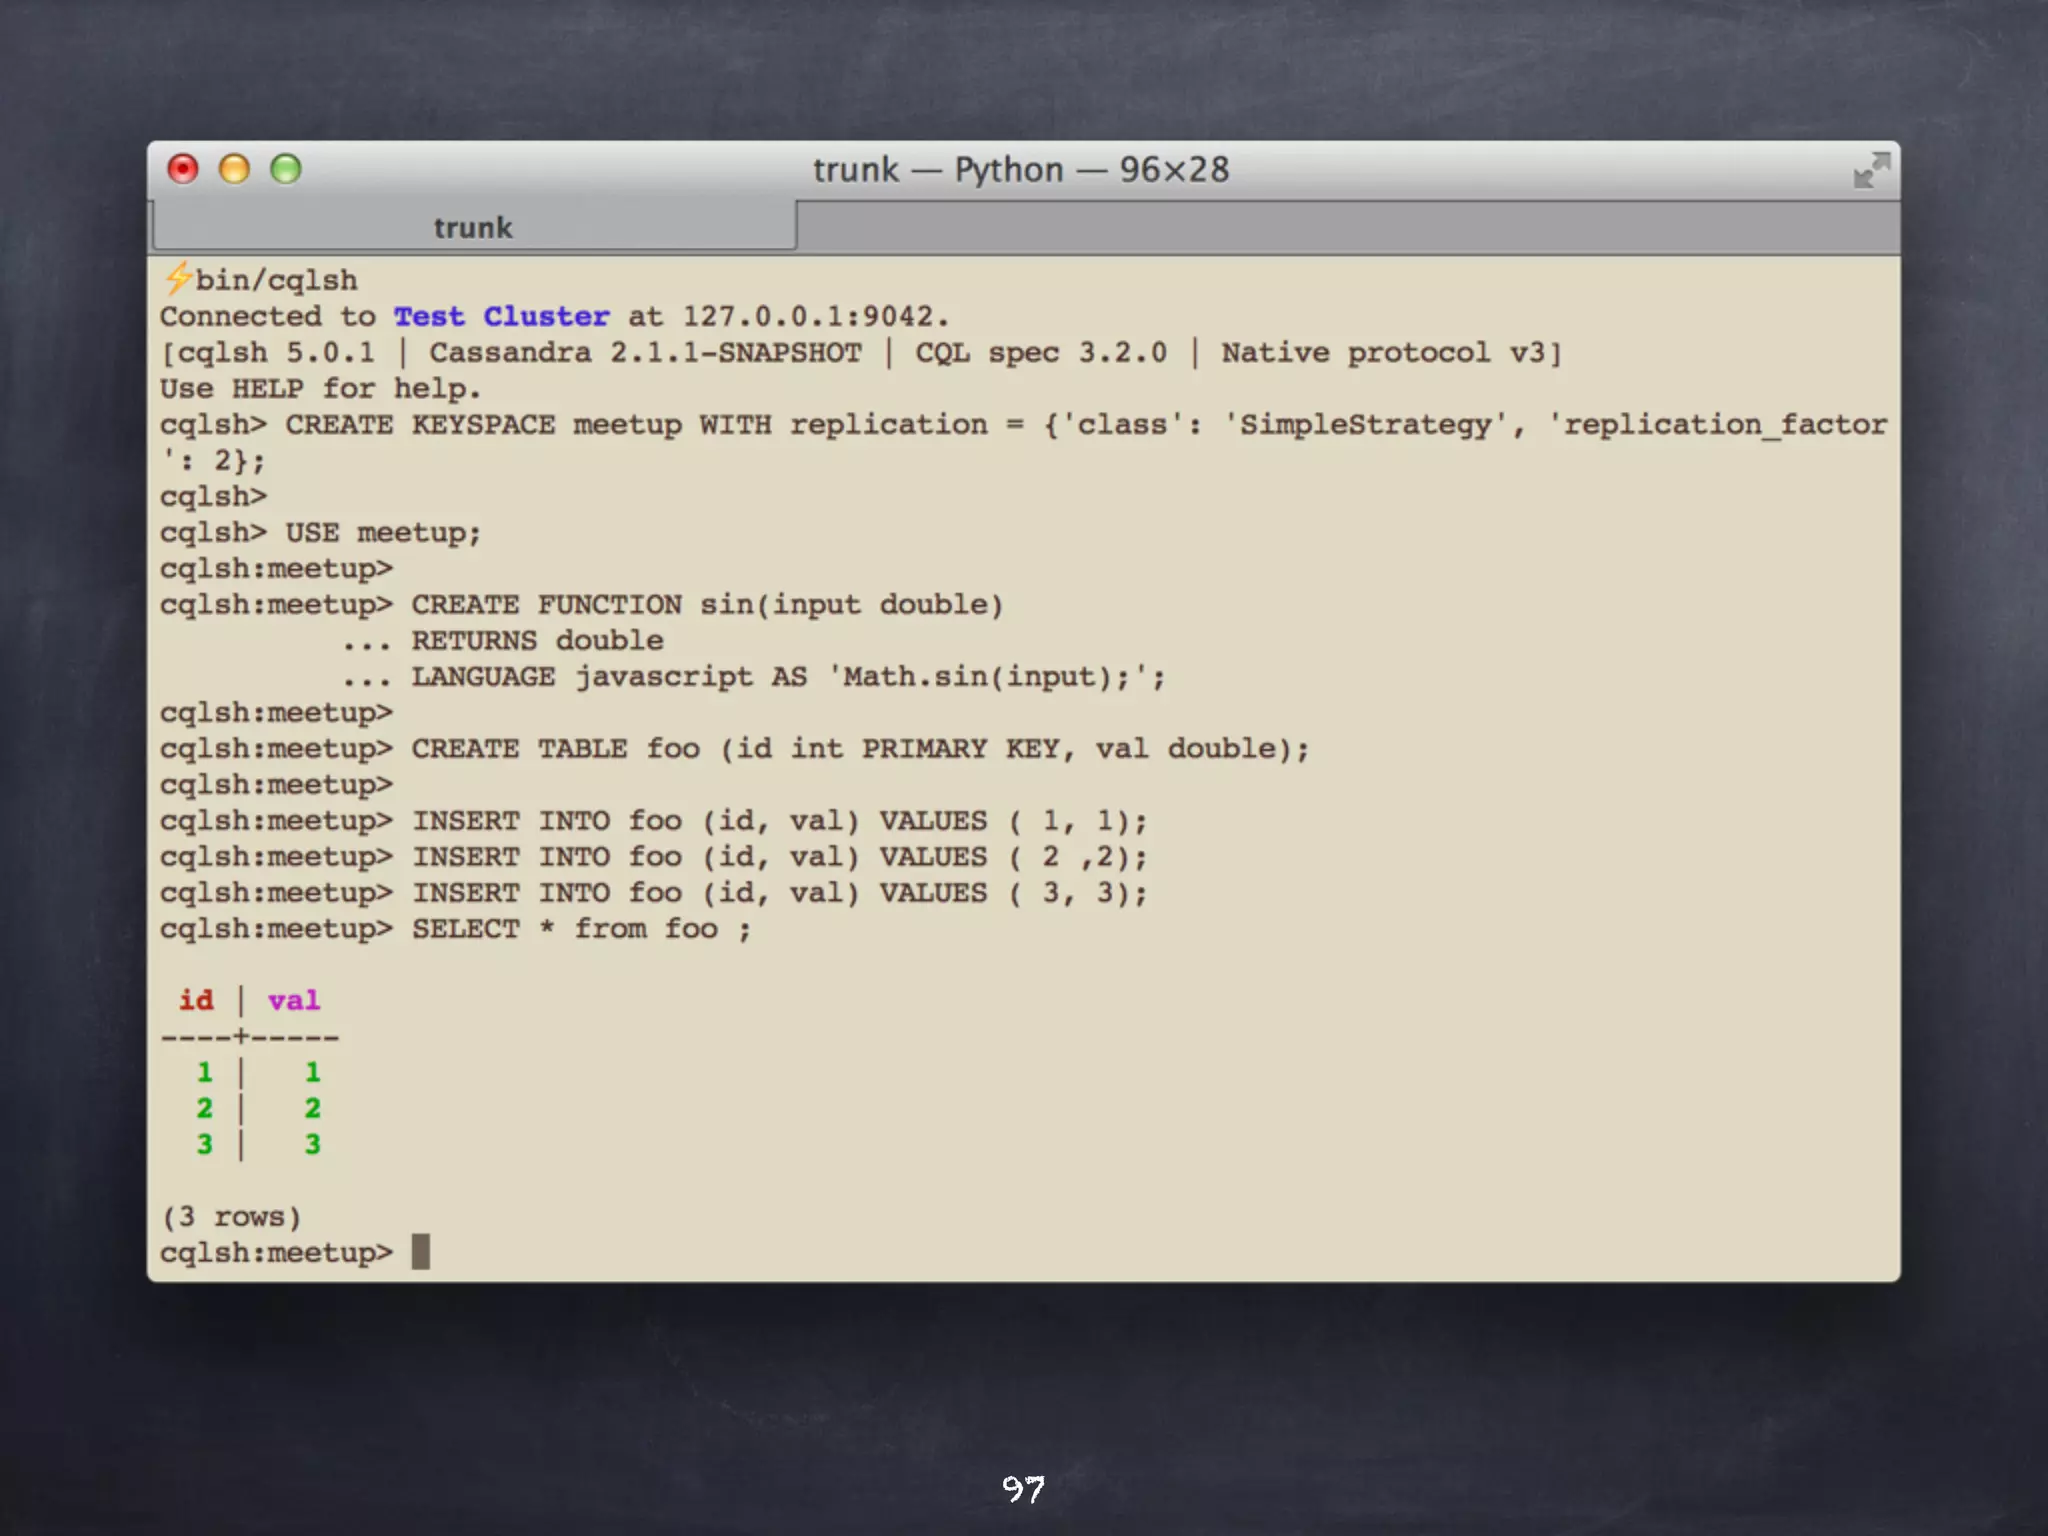Click the 'USE meetup;' command
Image resolution: width=2048 pixels, height=1536 pixels.
tap(383, 533)
